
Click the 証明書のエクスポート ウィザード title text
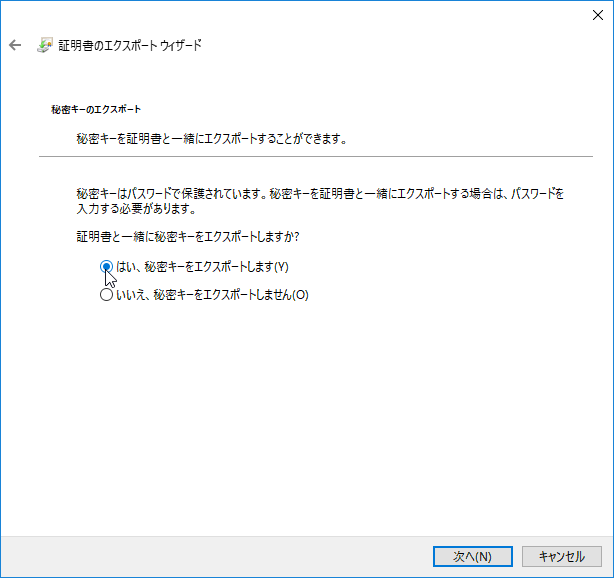click(x=130, y=45)
